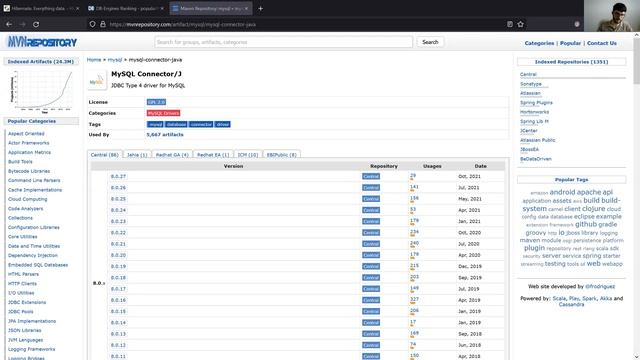
Task: Click the browser forward arrow
Action: tap(22, 24)
